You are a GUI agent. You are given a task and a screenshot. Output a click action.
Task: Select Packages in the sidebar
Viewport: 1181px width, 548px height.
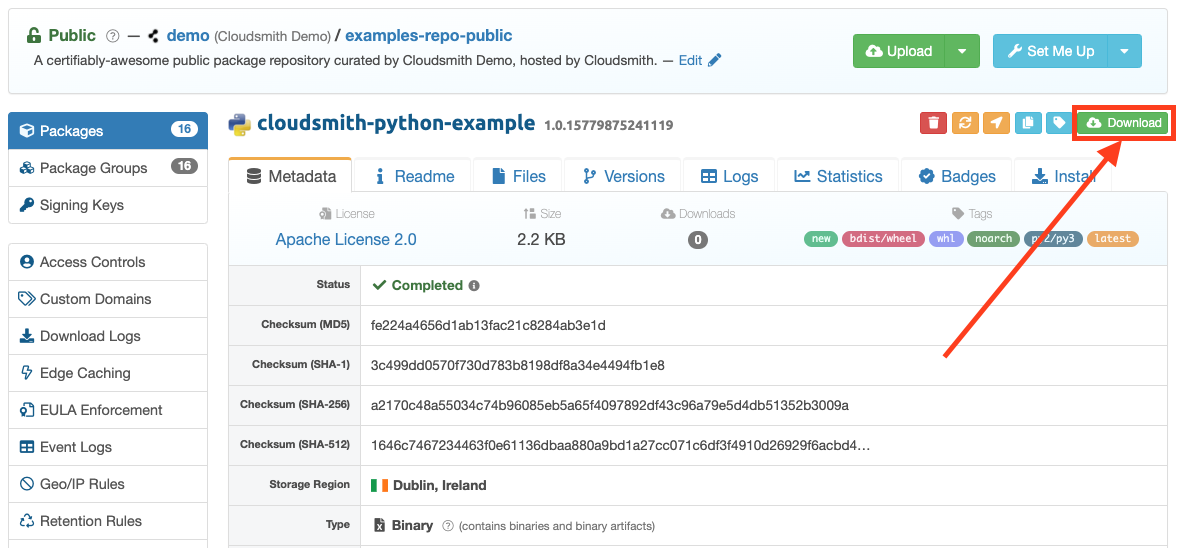click(108, 131)
